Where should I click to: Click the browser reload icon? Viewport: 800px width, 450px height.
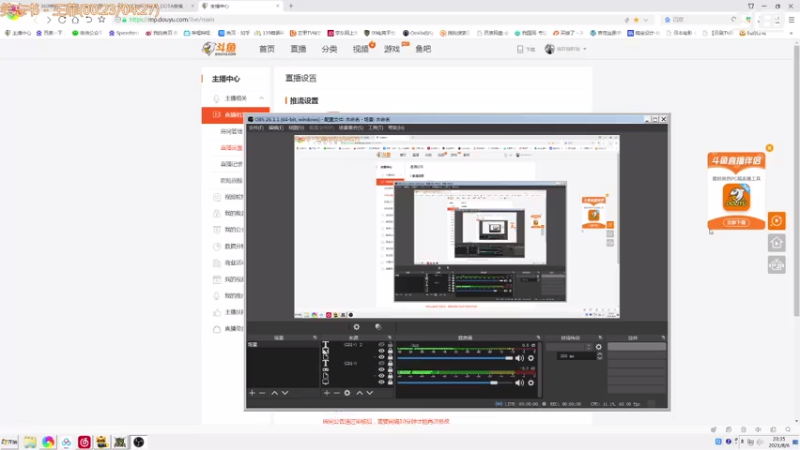62,19
